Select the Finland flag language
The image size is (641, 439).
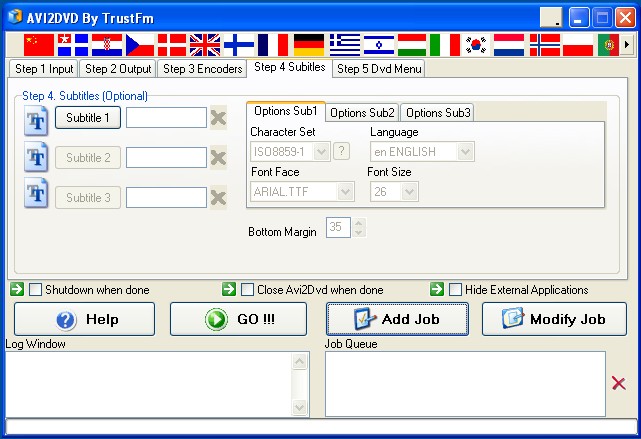pos(239,45)
